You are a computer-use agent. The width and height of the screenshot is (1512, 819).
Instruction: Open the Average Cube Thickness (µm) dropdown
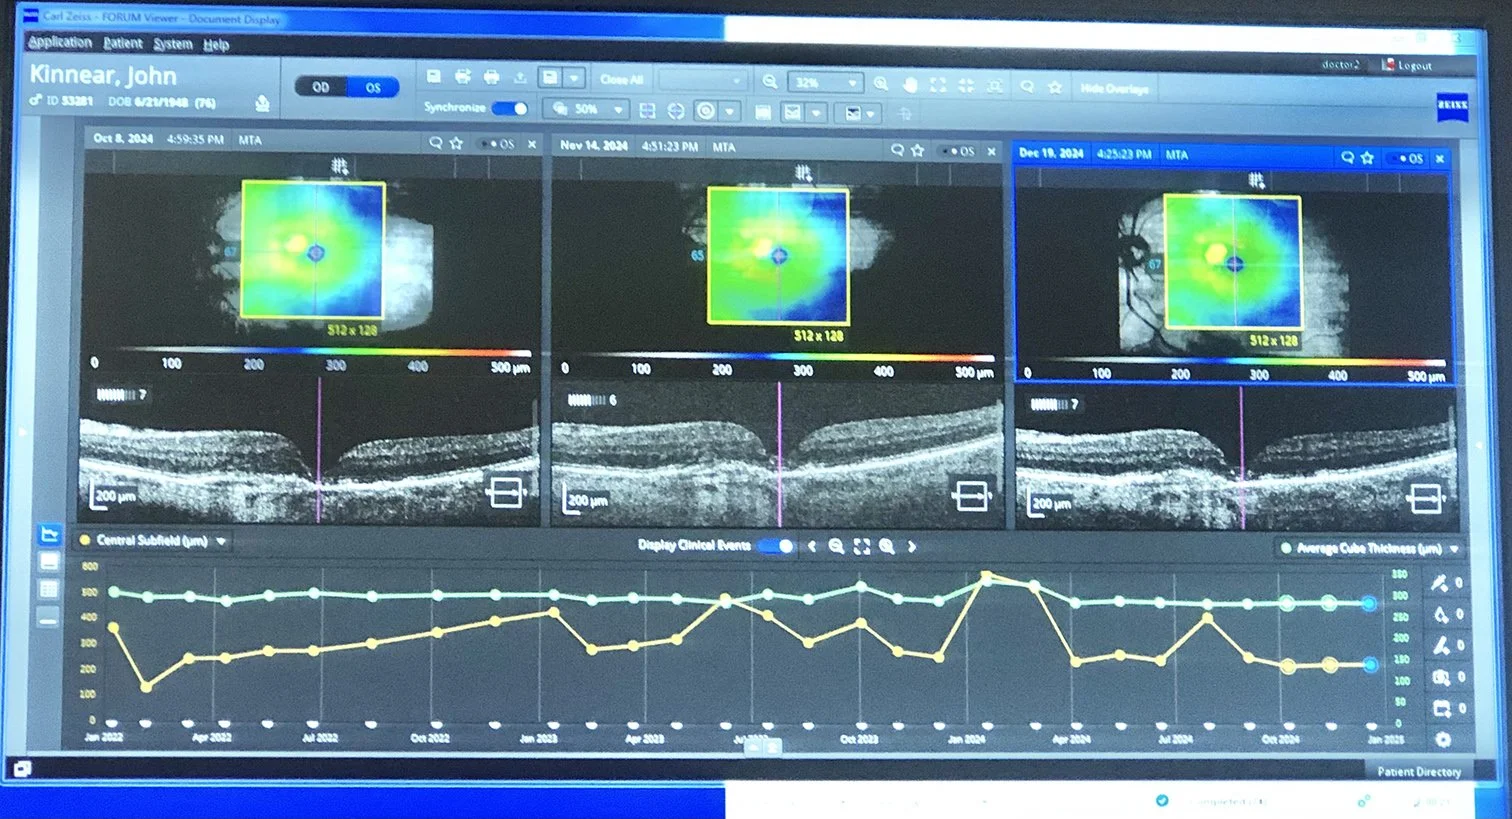click(x=1371, y=549)
